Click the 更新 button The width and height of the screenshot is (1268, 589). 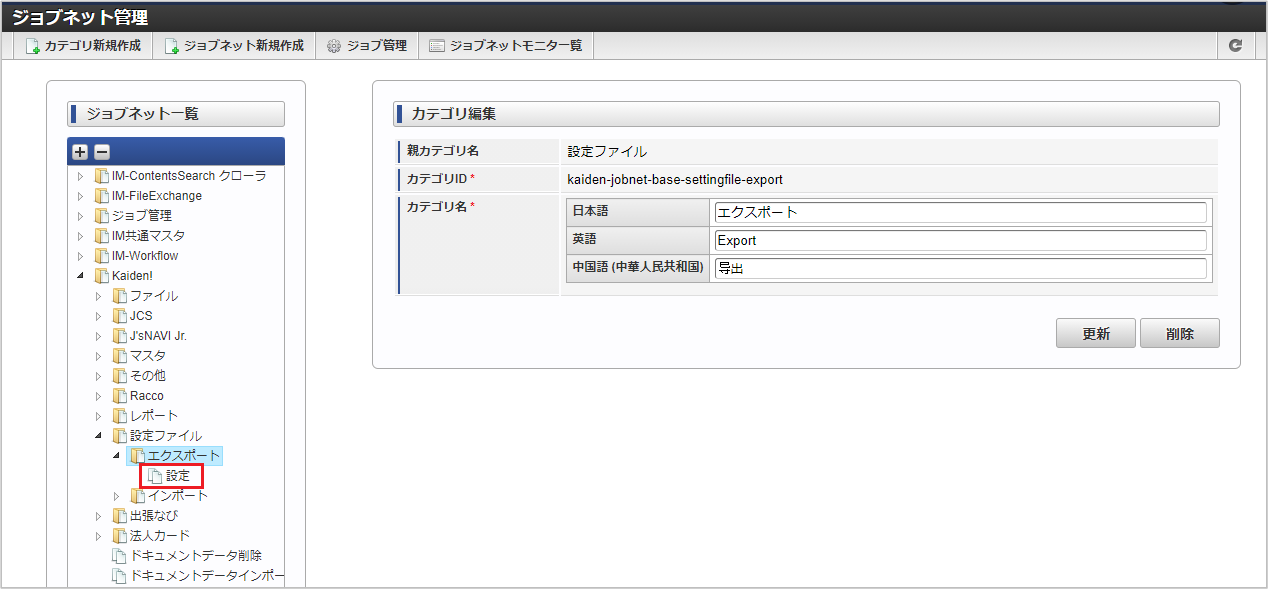point(1096,334)
